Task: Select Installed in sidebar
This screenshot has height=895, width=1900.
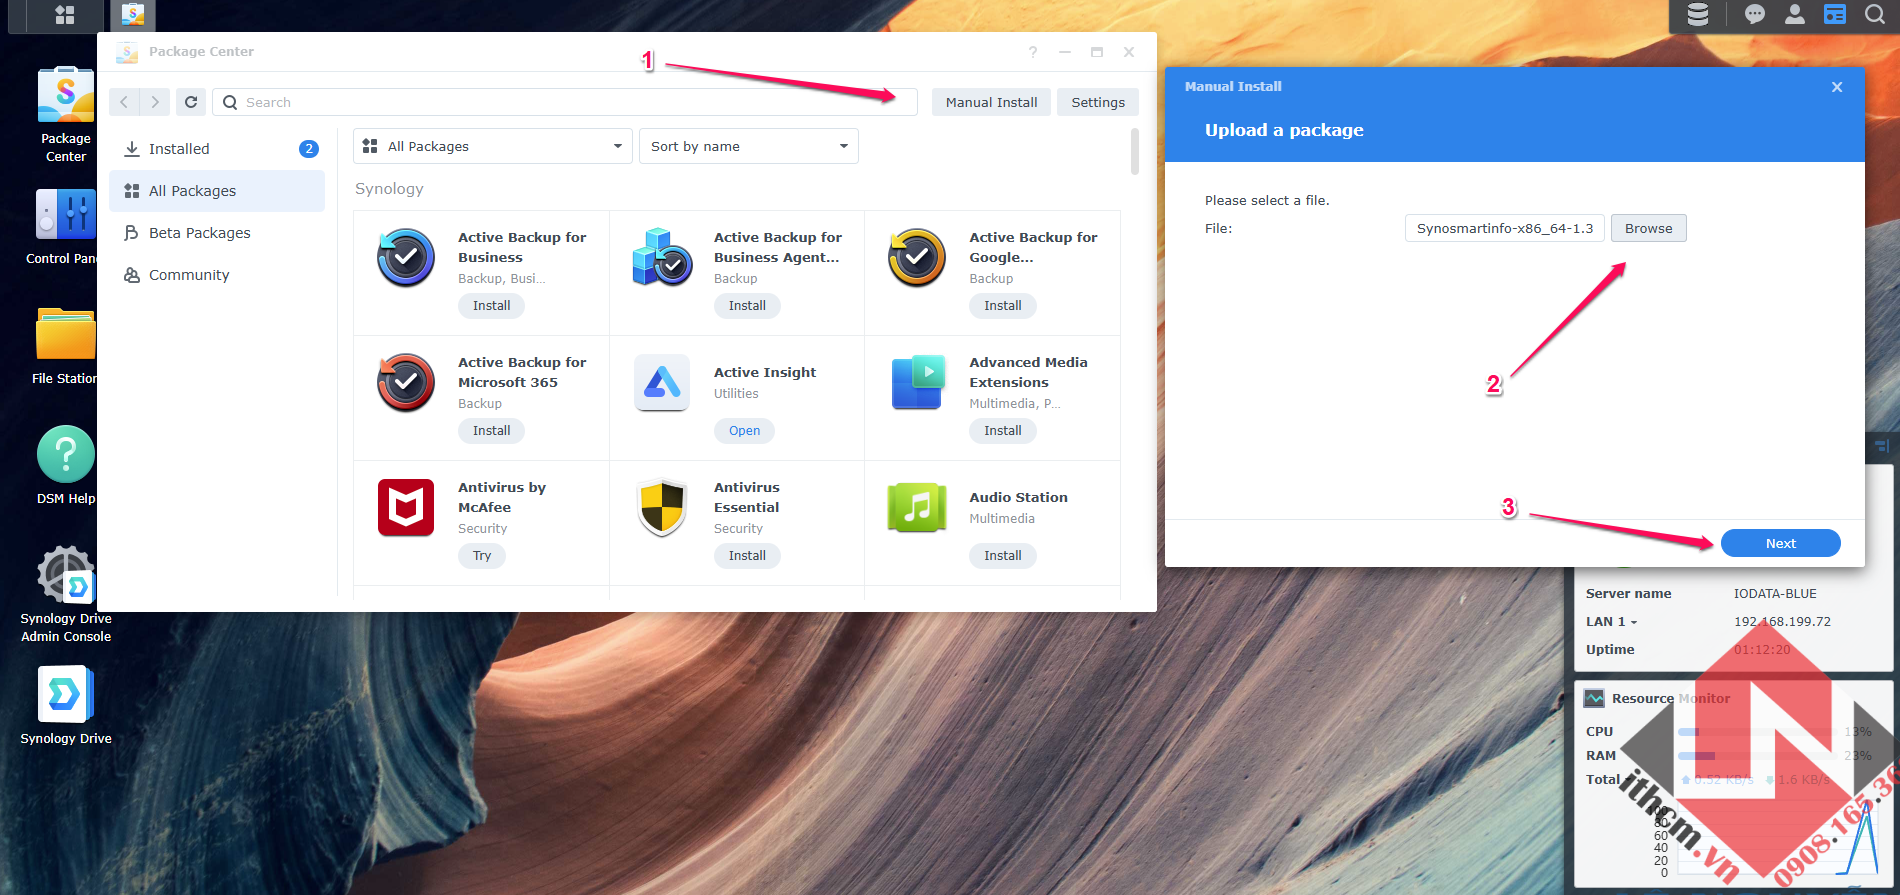Action: click(x=217, y=149)
